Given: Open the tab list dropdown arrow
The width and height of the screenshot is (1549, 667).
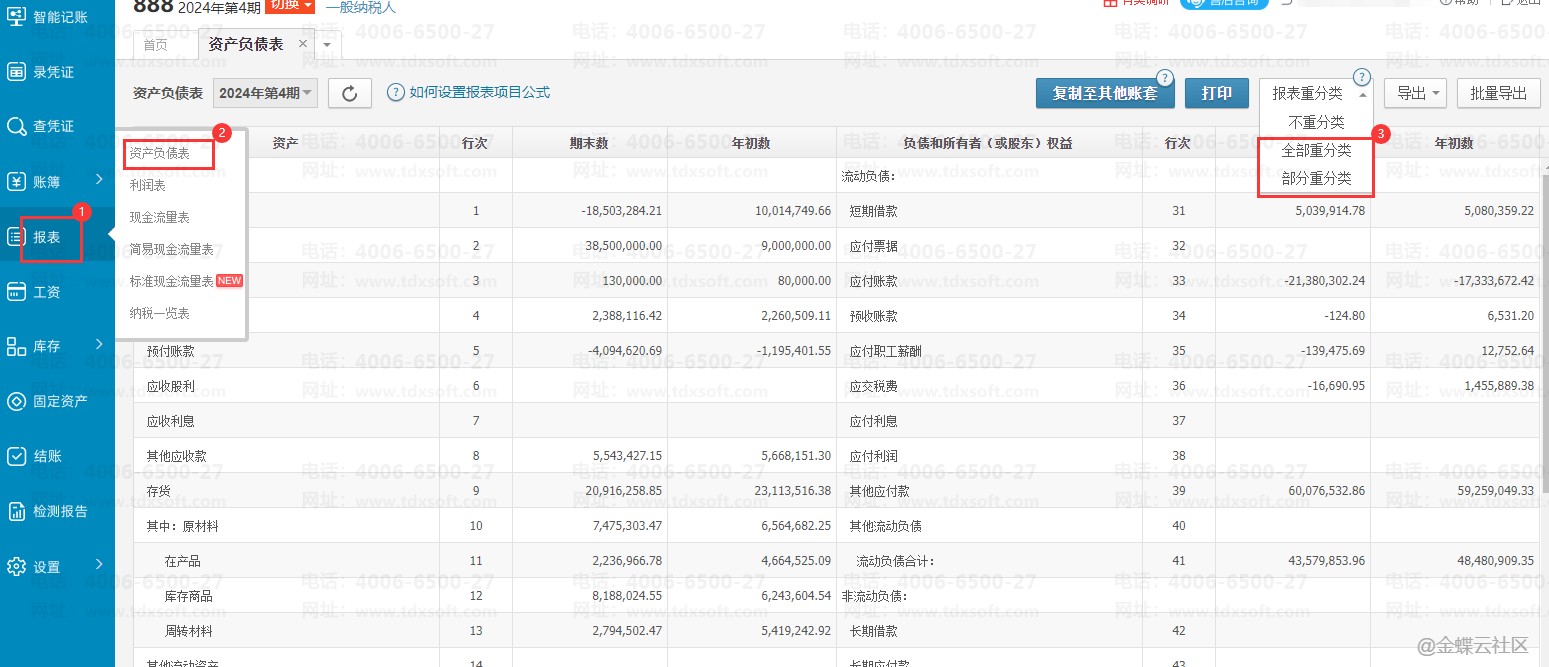Looking at the screenshot, I should [x=327, y=45].
